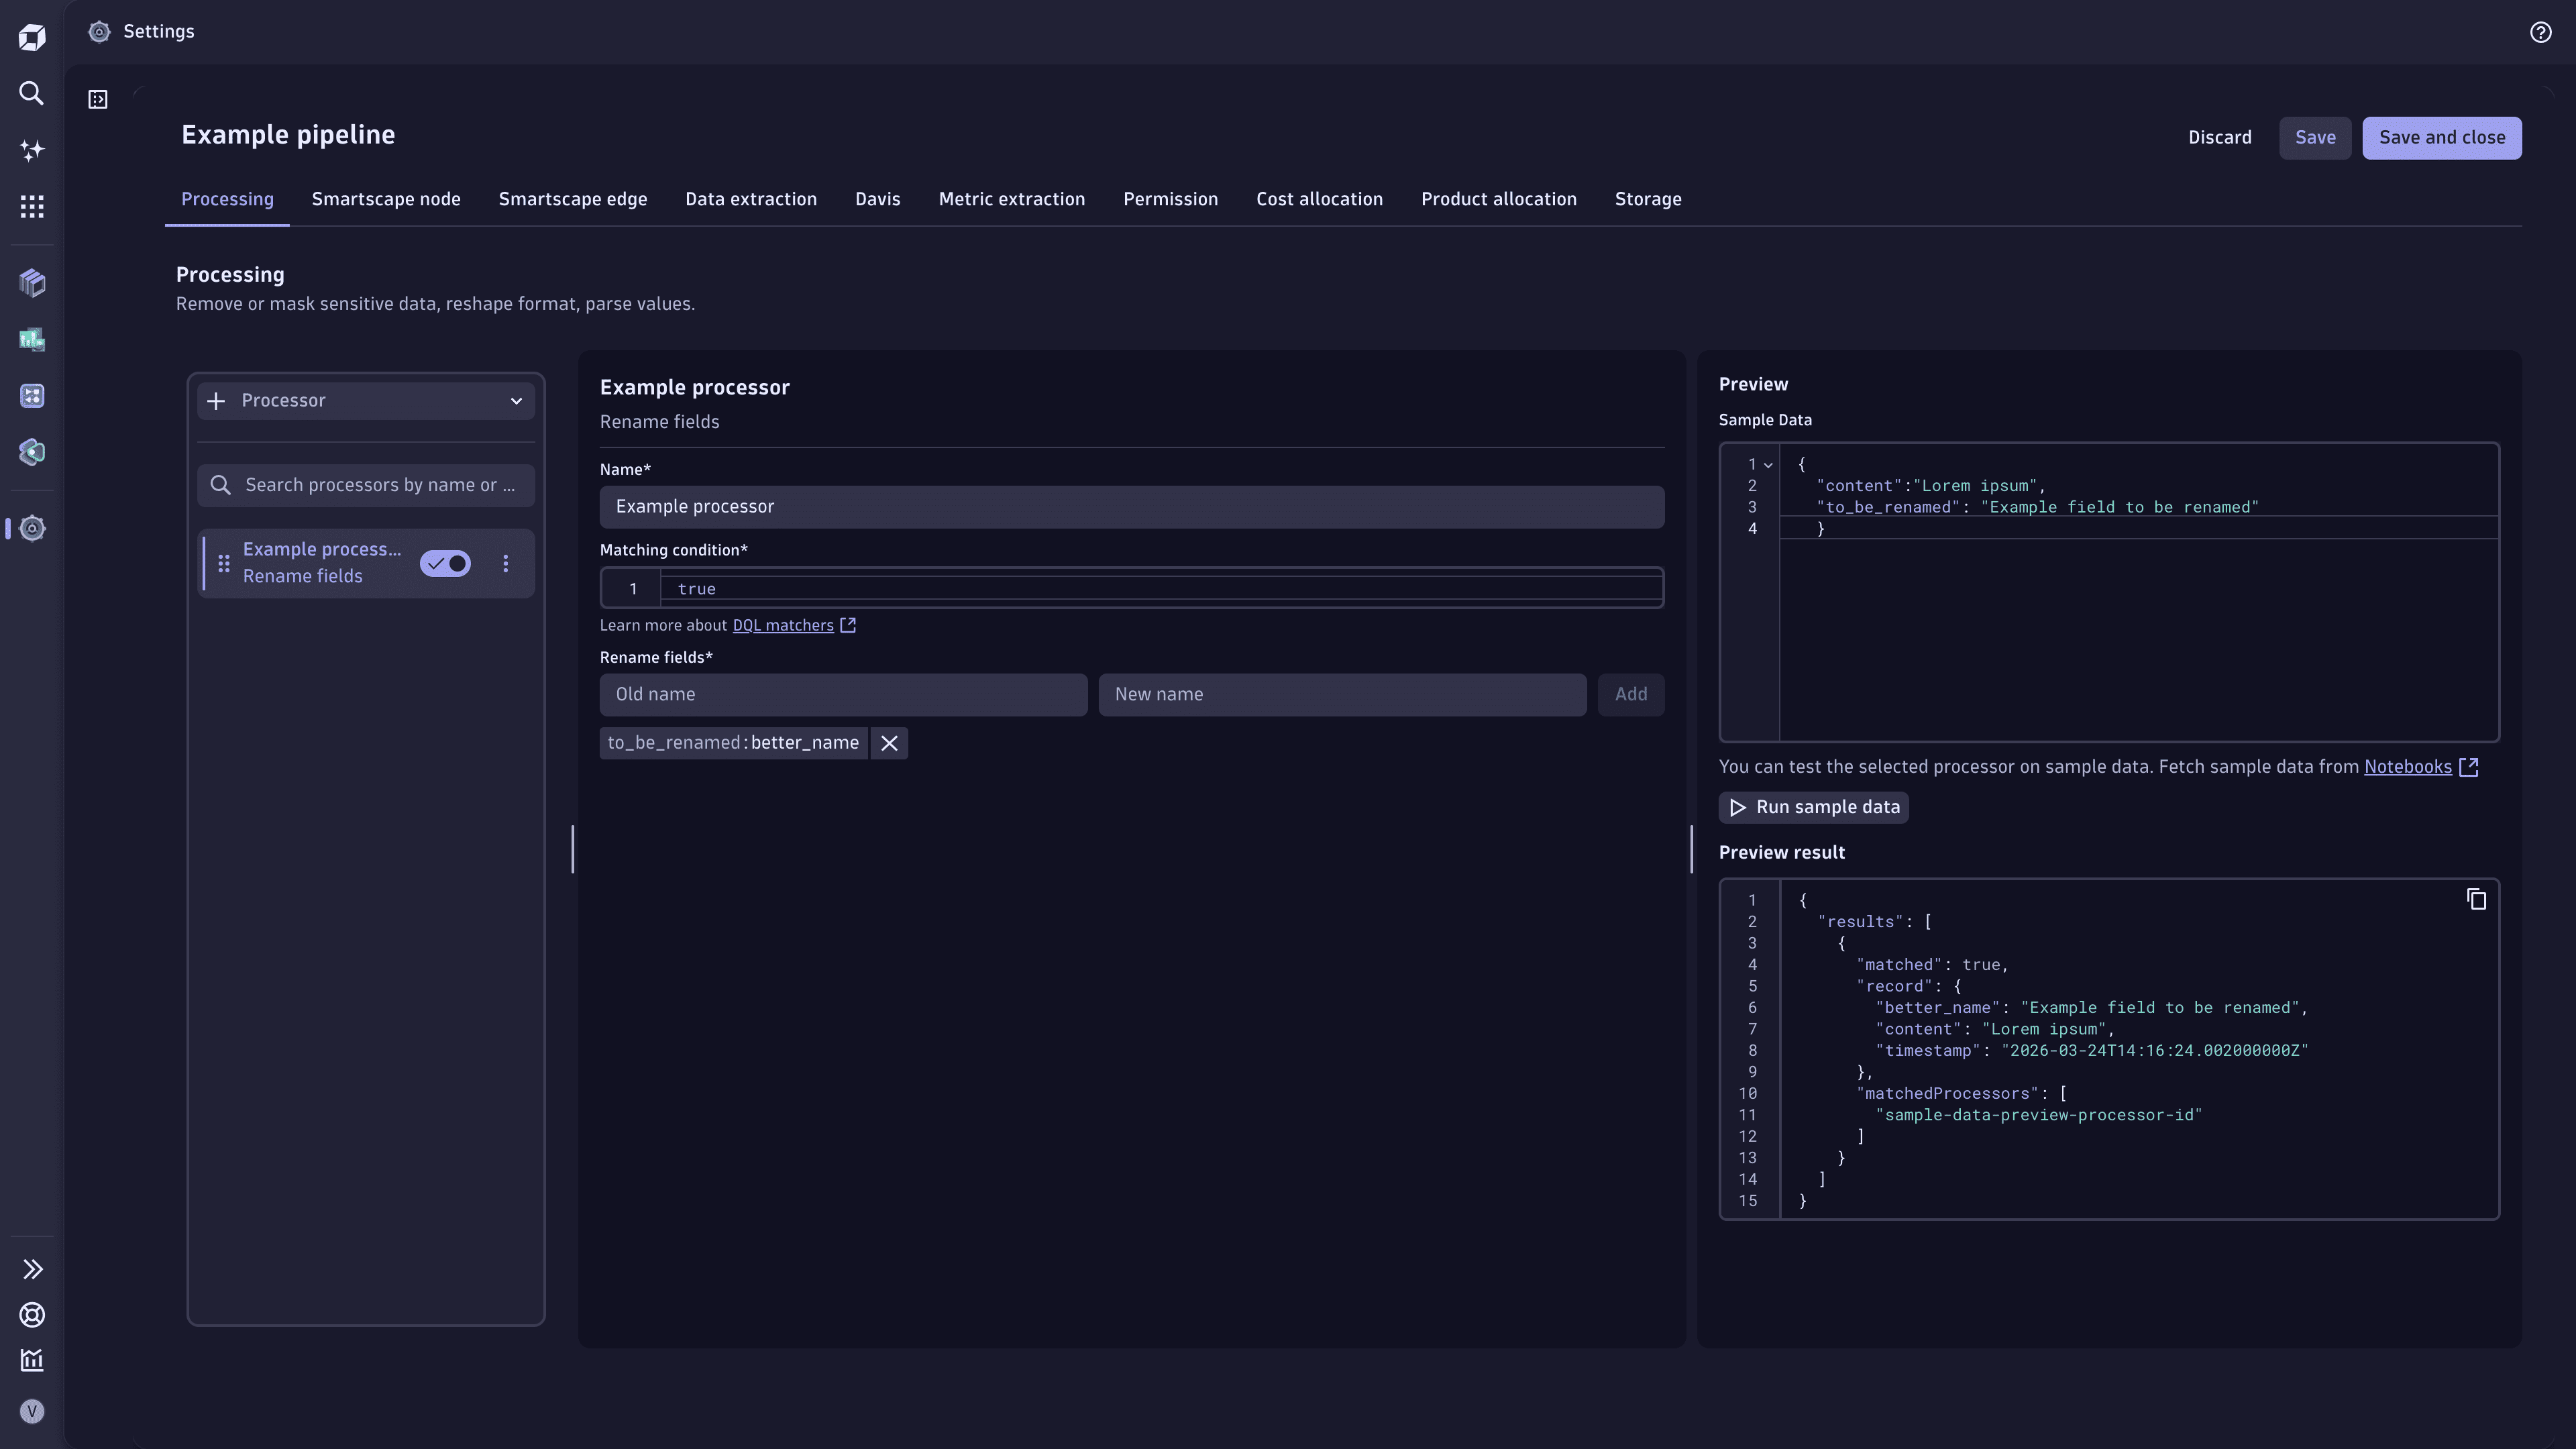The image size is (2576, 1449).
Task: Open the app launcher grid icon
Action: click(31, 206)
